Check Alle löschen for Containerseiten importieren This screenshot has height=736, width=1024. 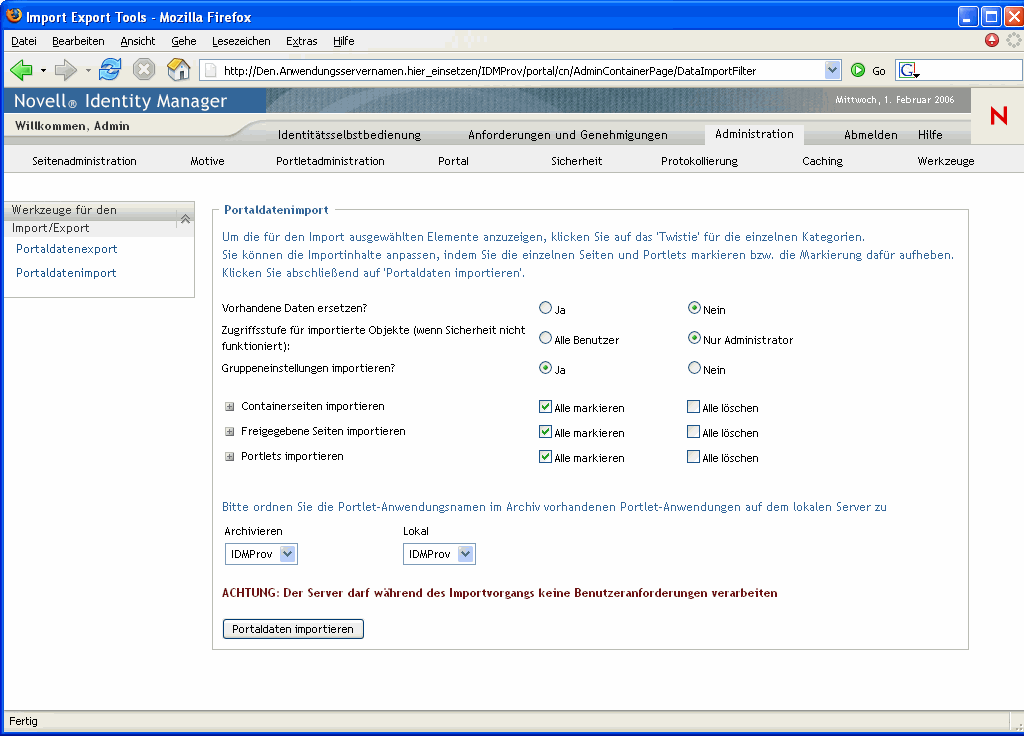tap(694, 406)
